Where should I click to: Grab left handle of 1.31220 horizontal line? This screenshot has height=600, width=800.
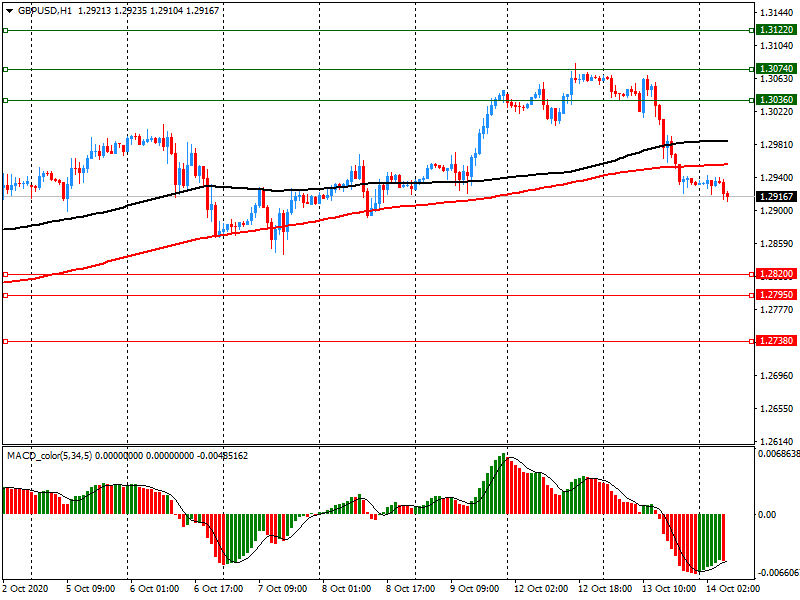tap(6, 31)
